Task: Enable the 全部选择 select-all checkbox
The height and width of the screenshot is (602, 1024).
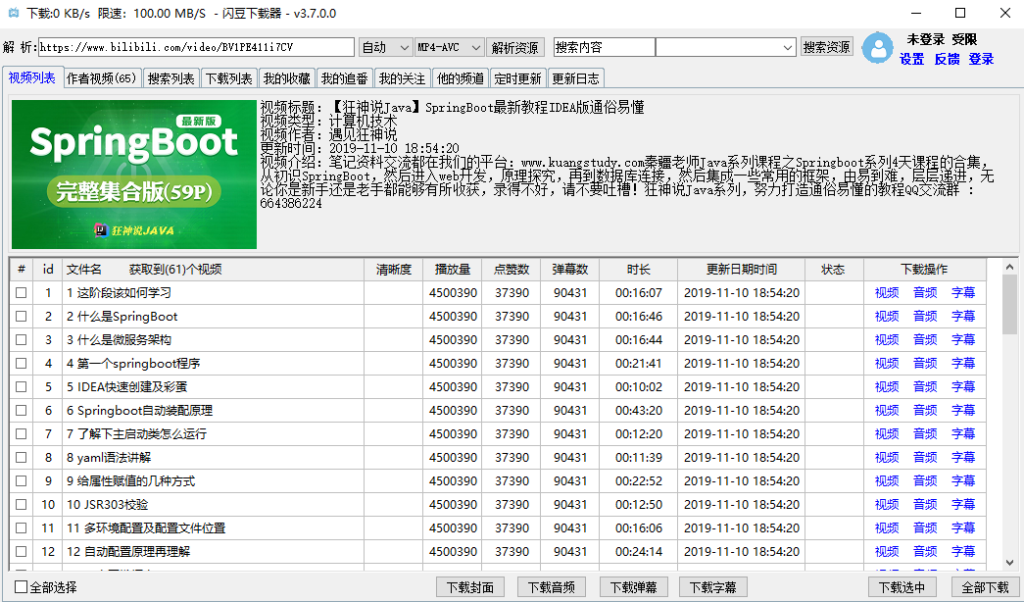Action: click(x=22, y=587)
